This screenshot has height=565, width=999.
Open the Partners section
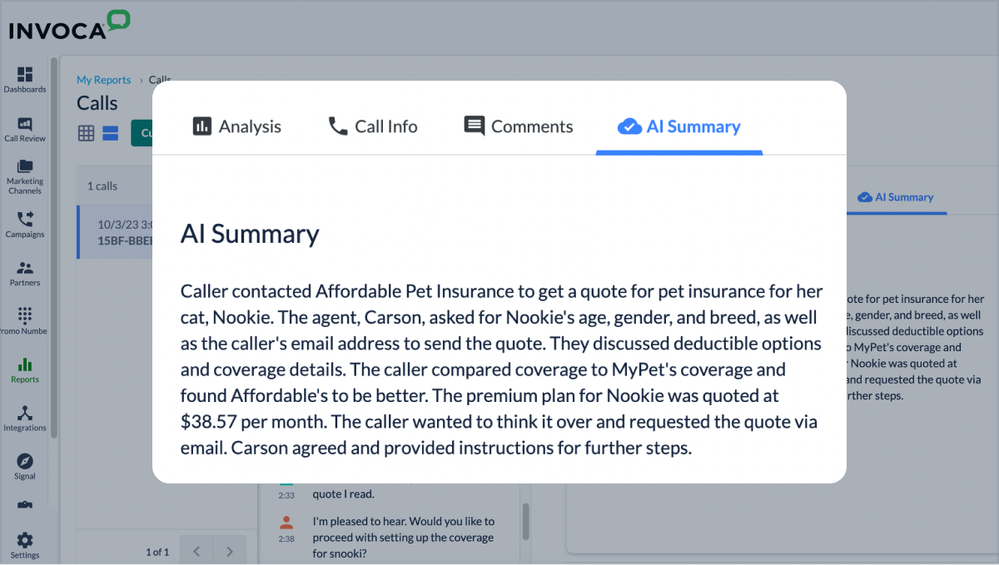point(25,273)
